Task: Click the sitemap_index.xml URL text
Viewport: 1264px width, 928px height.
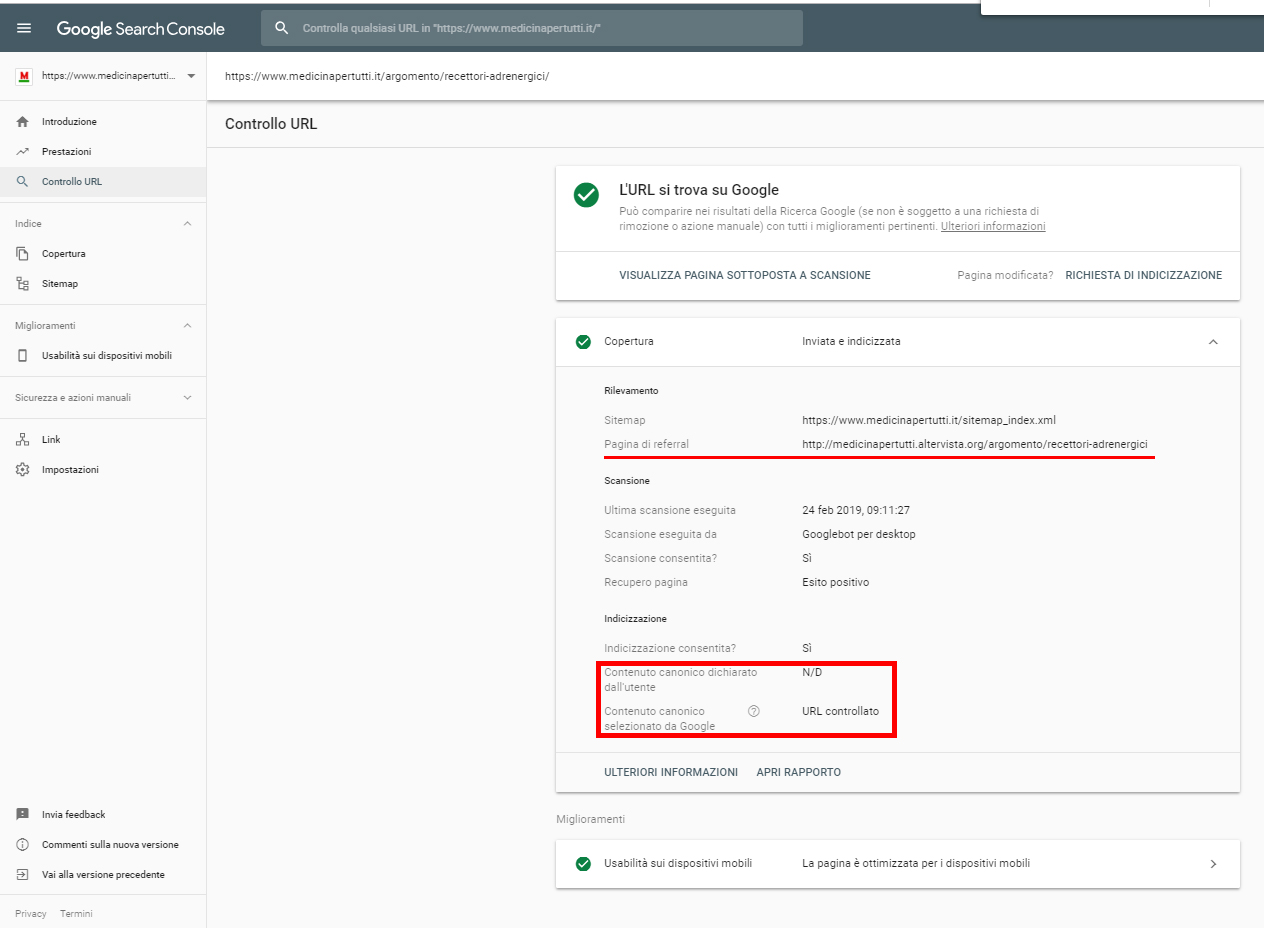Action: (x=929, y=420)
